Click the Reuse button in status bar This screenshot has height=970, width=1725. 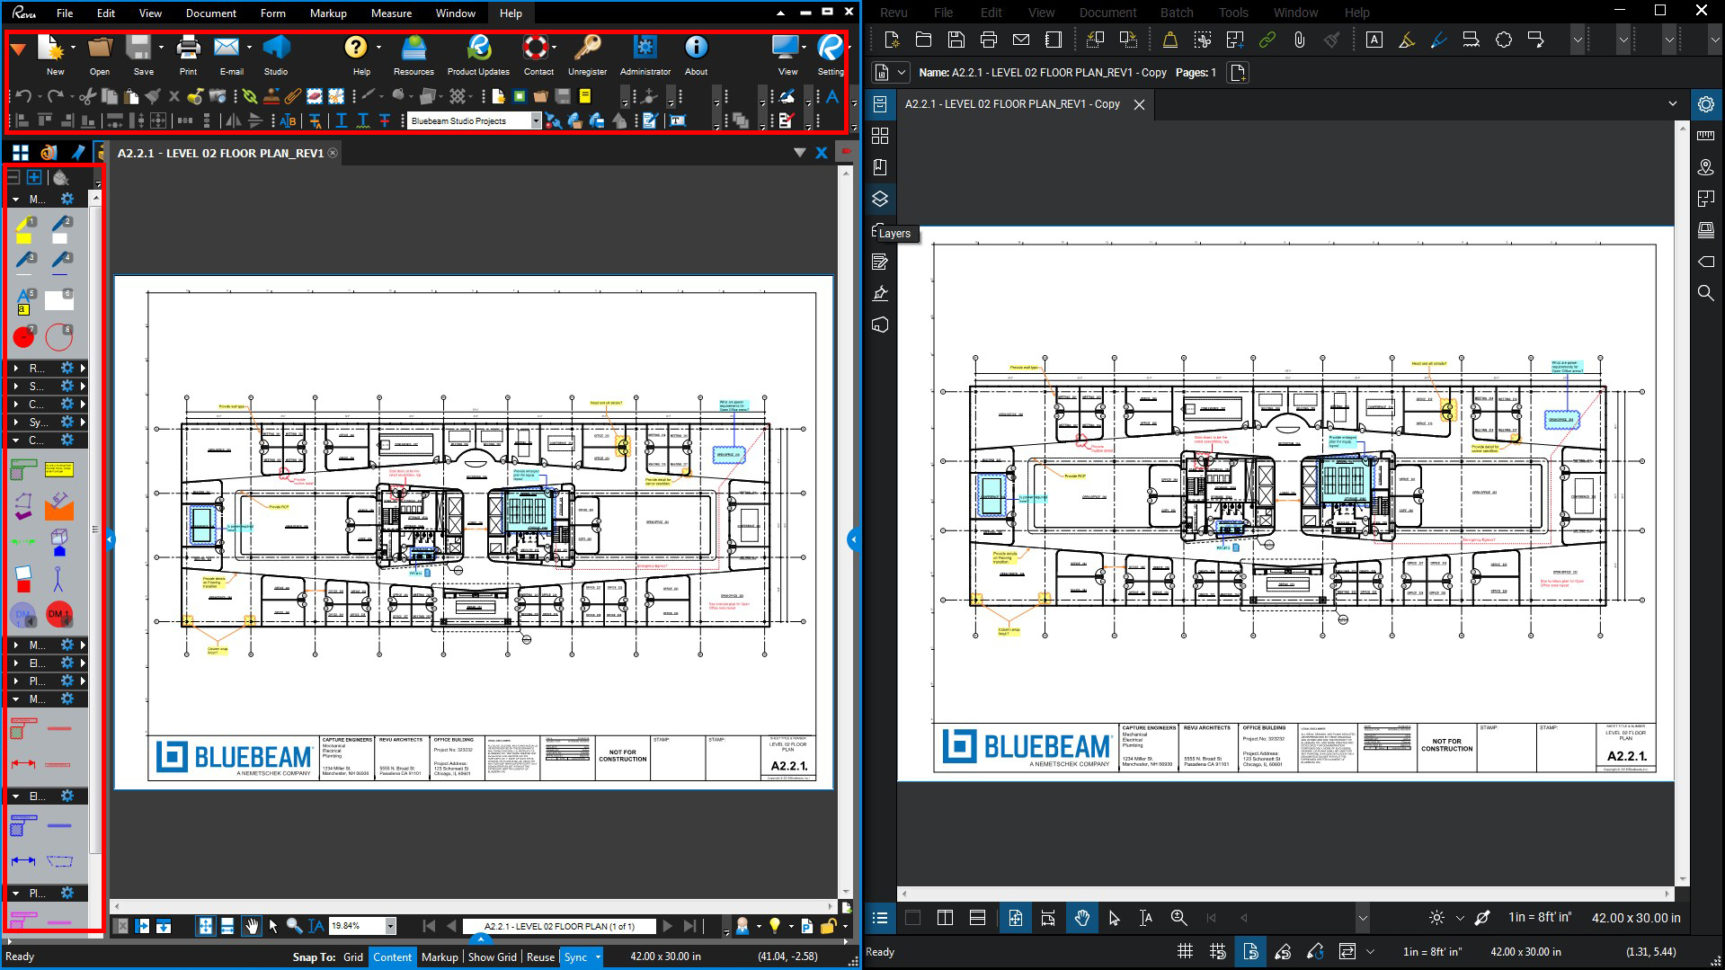(540, 957)
